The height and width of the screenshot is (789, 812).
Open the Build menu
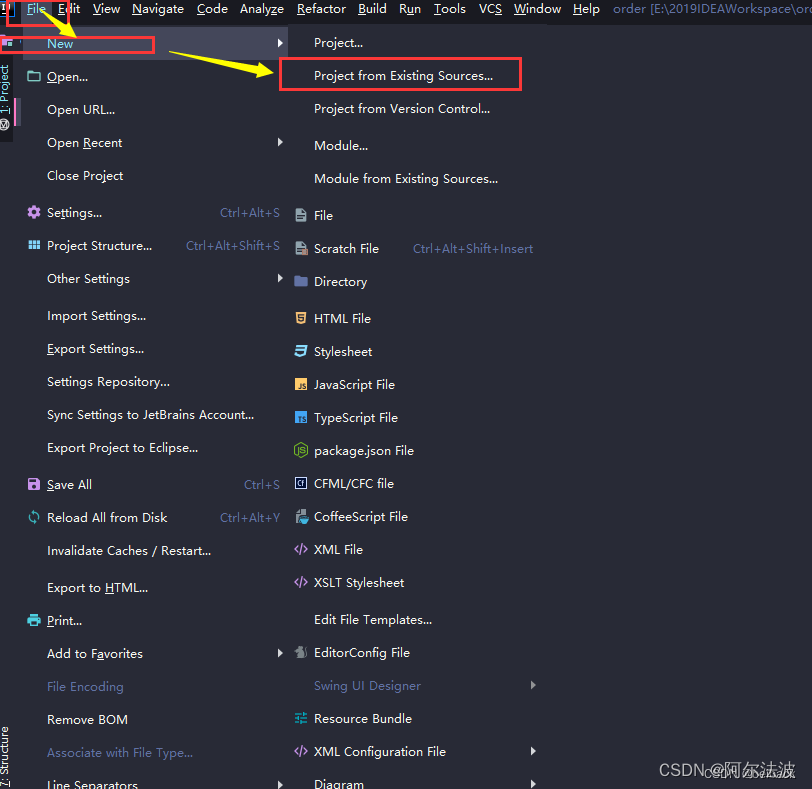pyautogui.click(x=372, y=9)
